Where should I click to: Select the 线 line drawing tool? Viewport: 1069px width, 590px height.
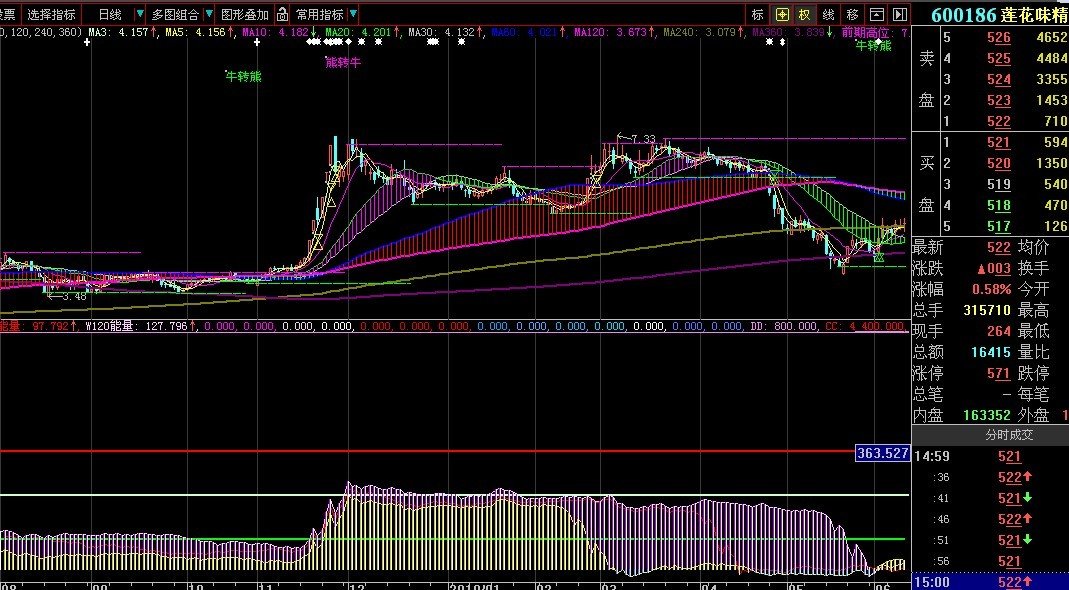(828, 14)
